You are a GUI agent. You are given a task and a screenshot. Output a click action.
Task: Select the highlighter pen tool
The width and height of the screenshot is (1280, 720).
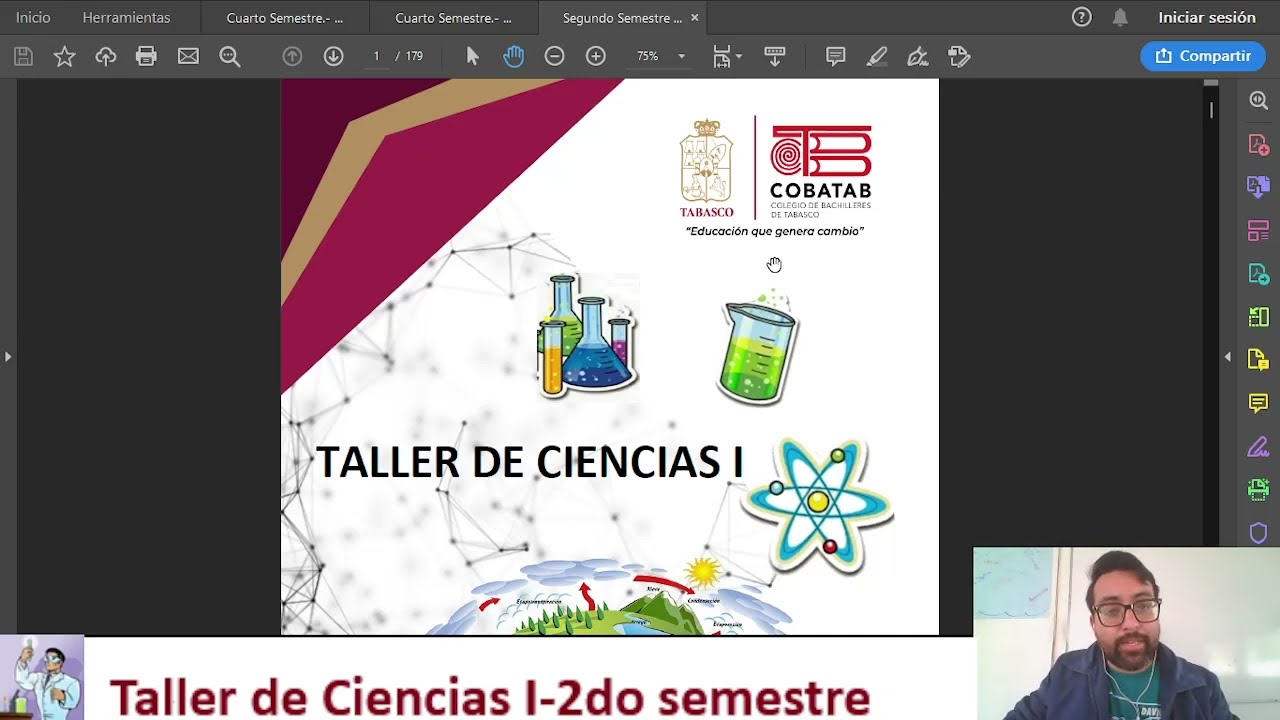point(877,57)
